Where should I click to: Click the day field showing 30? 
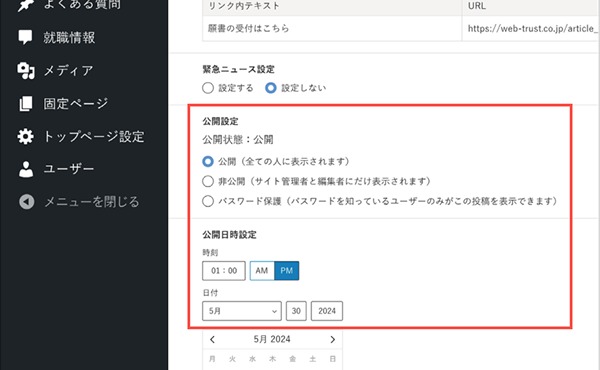[296, 311]
